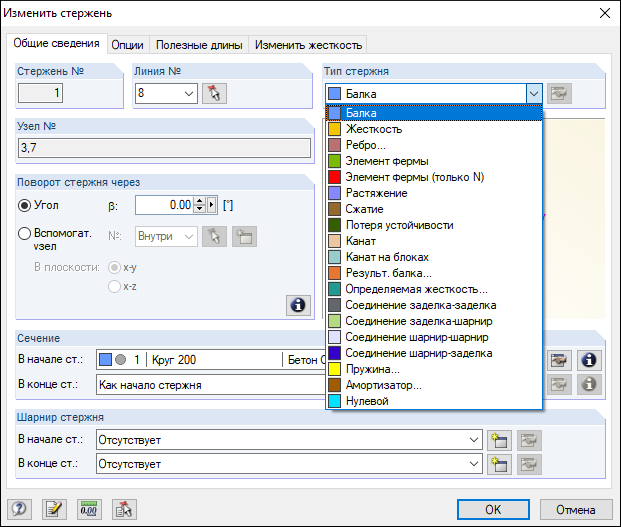
Task: Open the help icon at bottom left
Action: pyautogui.click(x=19, y=509)
